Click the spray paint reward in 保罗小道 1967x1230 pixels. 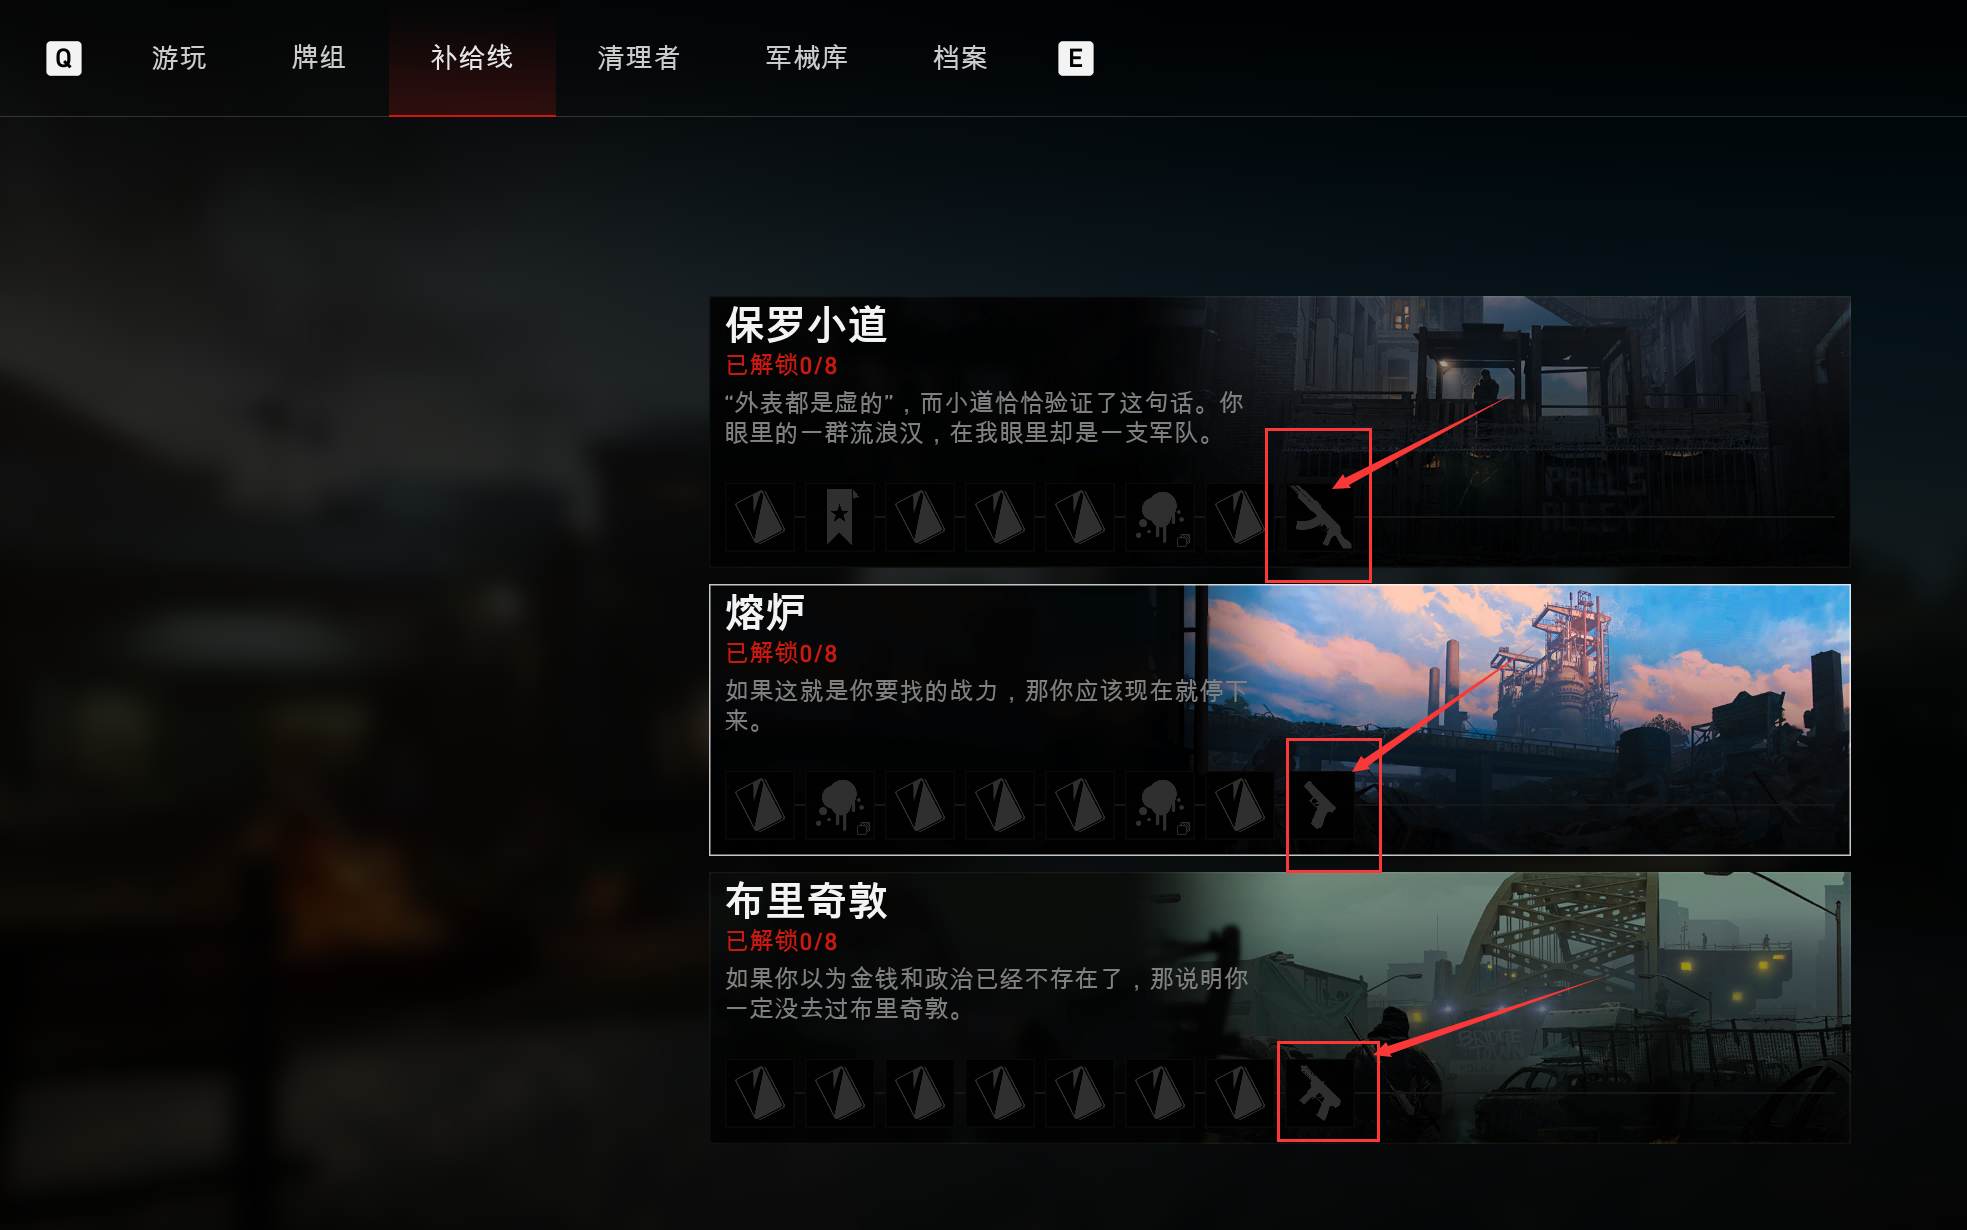[x=1159, y=517]
